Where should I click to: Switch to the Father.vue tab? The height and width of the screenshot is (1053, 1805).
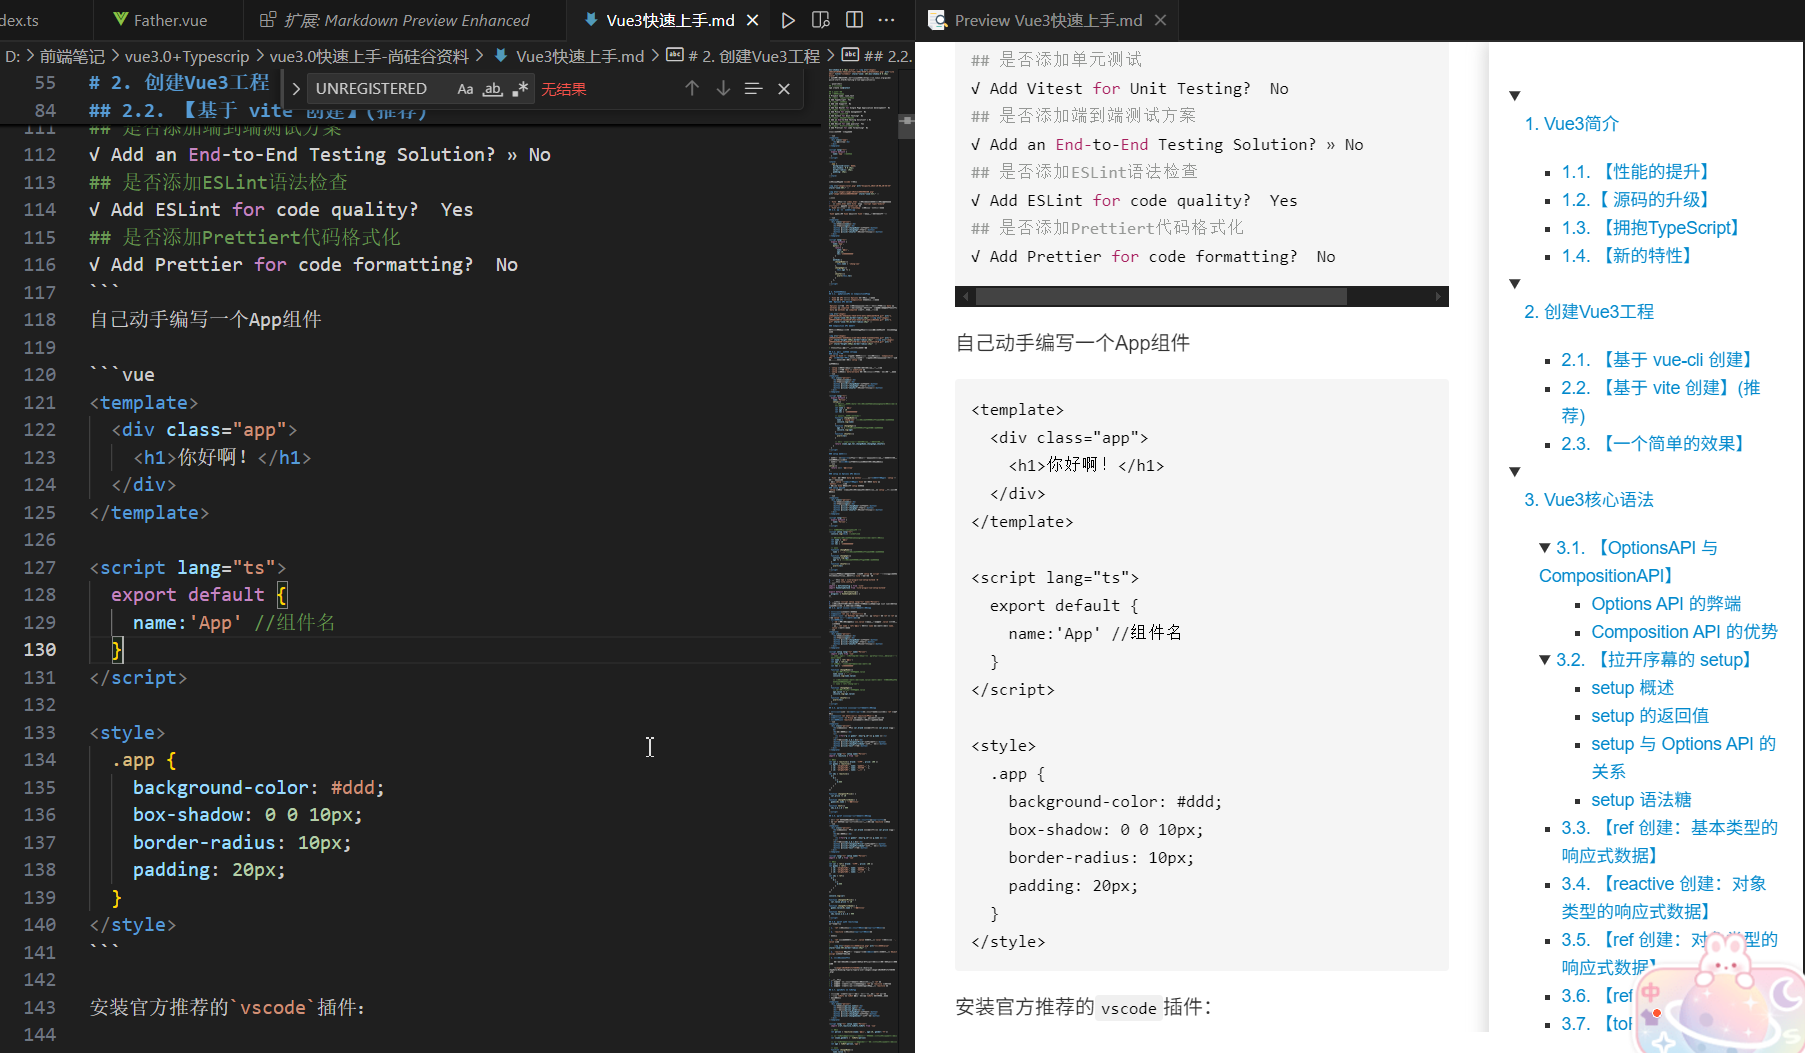168,19
